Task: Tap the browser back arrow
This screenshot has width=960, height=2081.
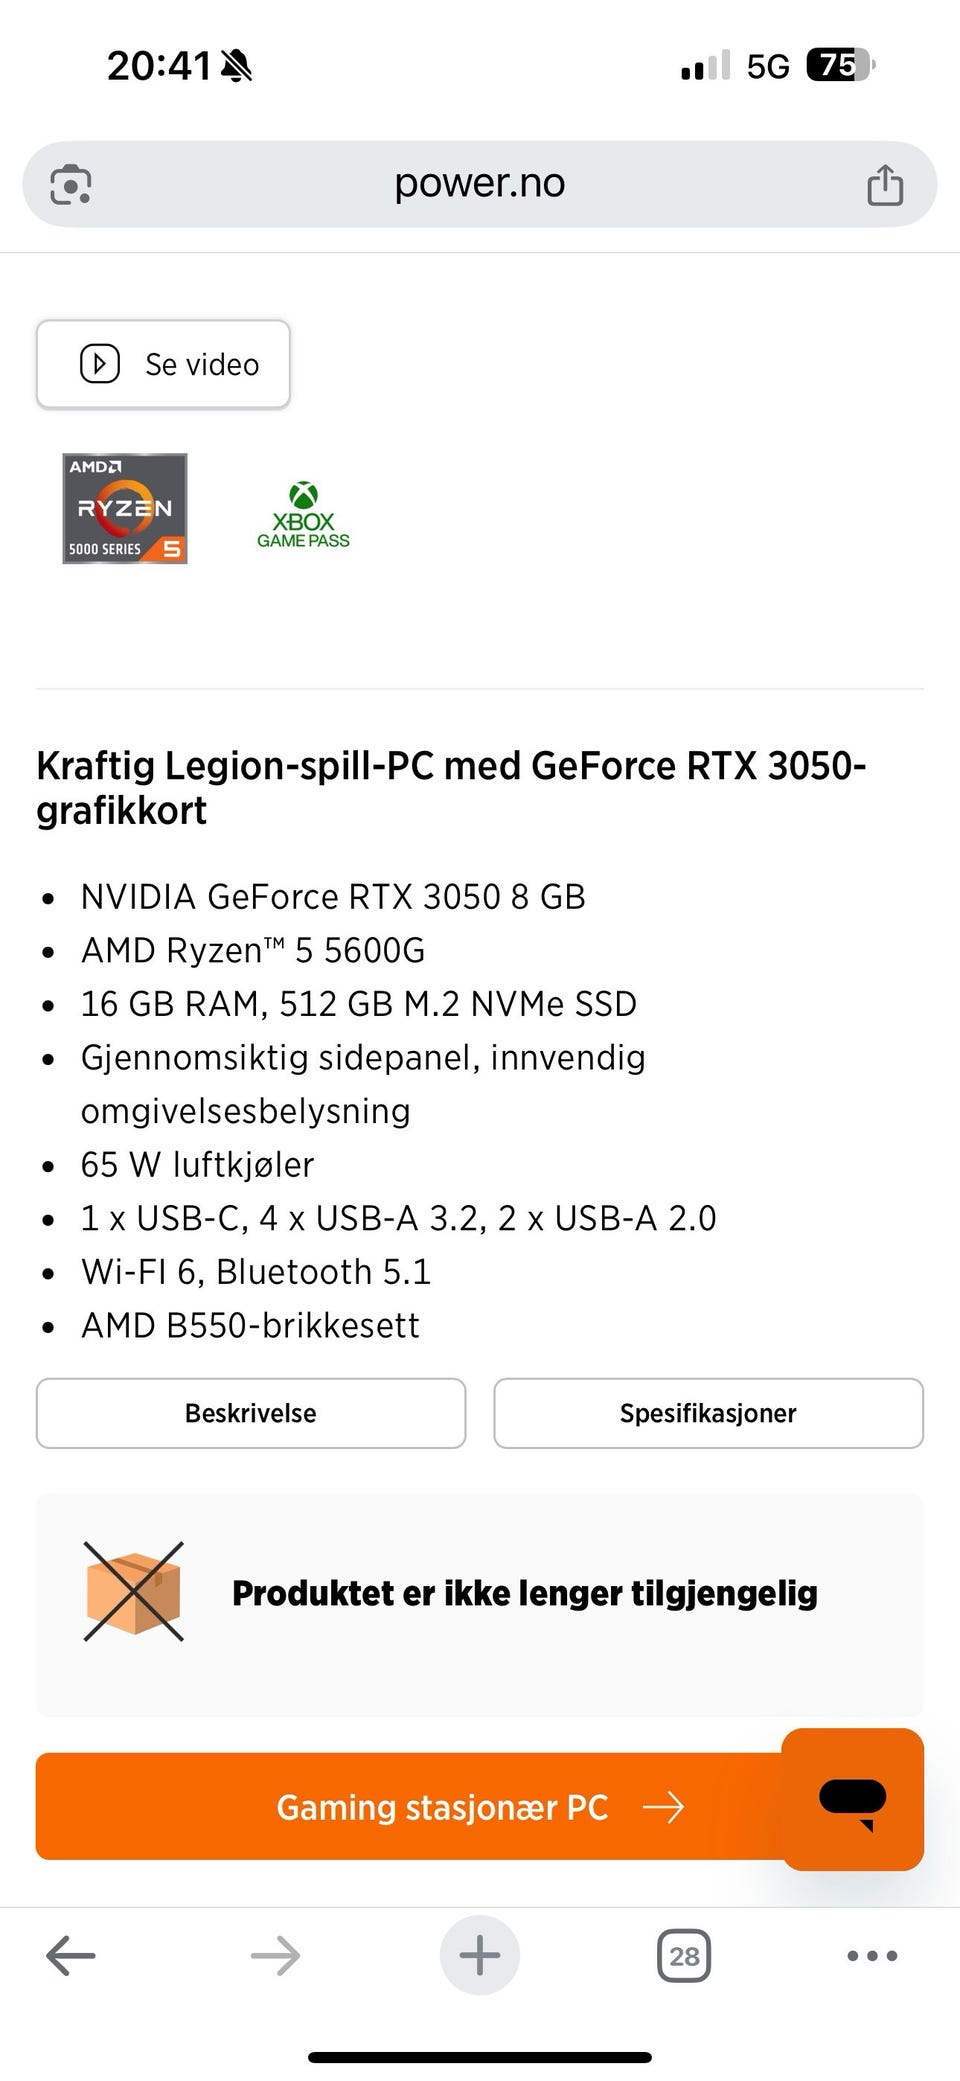Action: 71,1955
